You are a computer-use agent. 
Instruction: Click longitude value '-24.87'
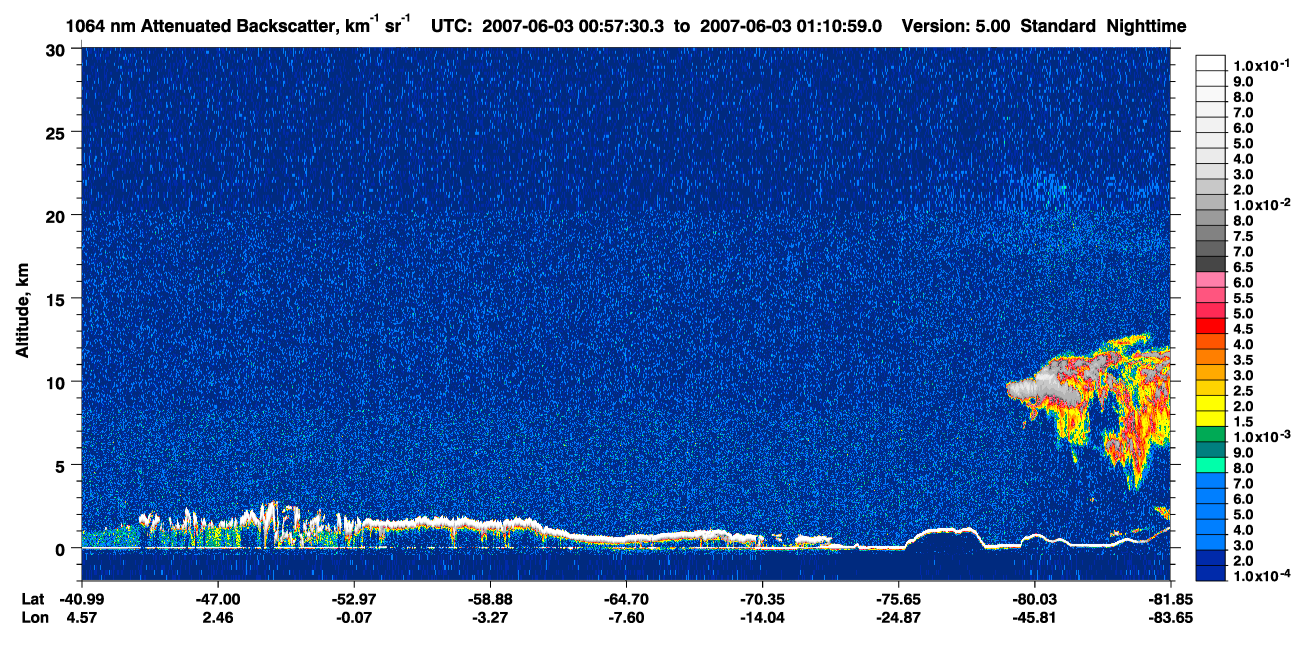click(x=899, y=617)
